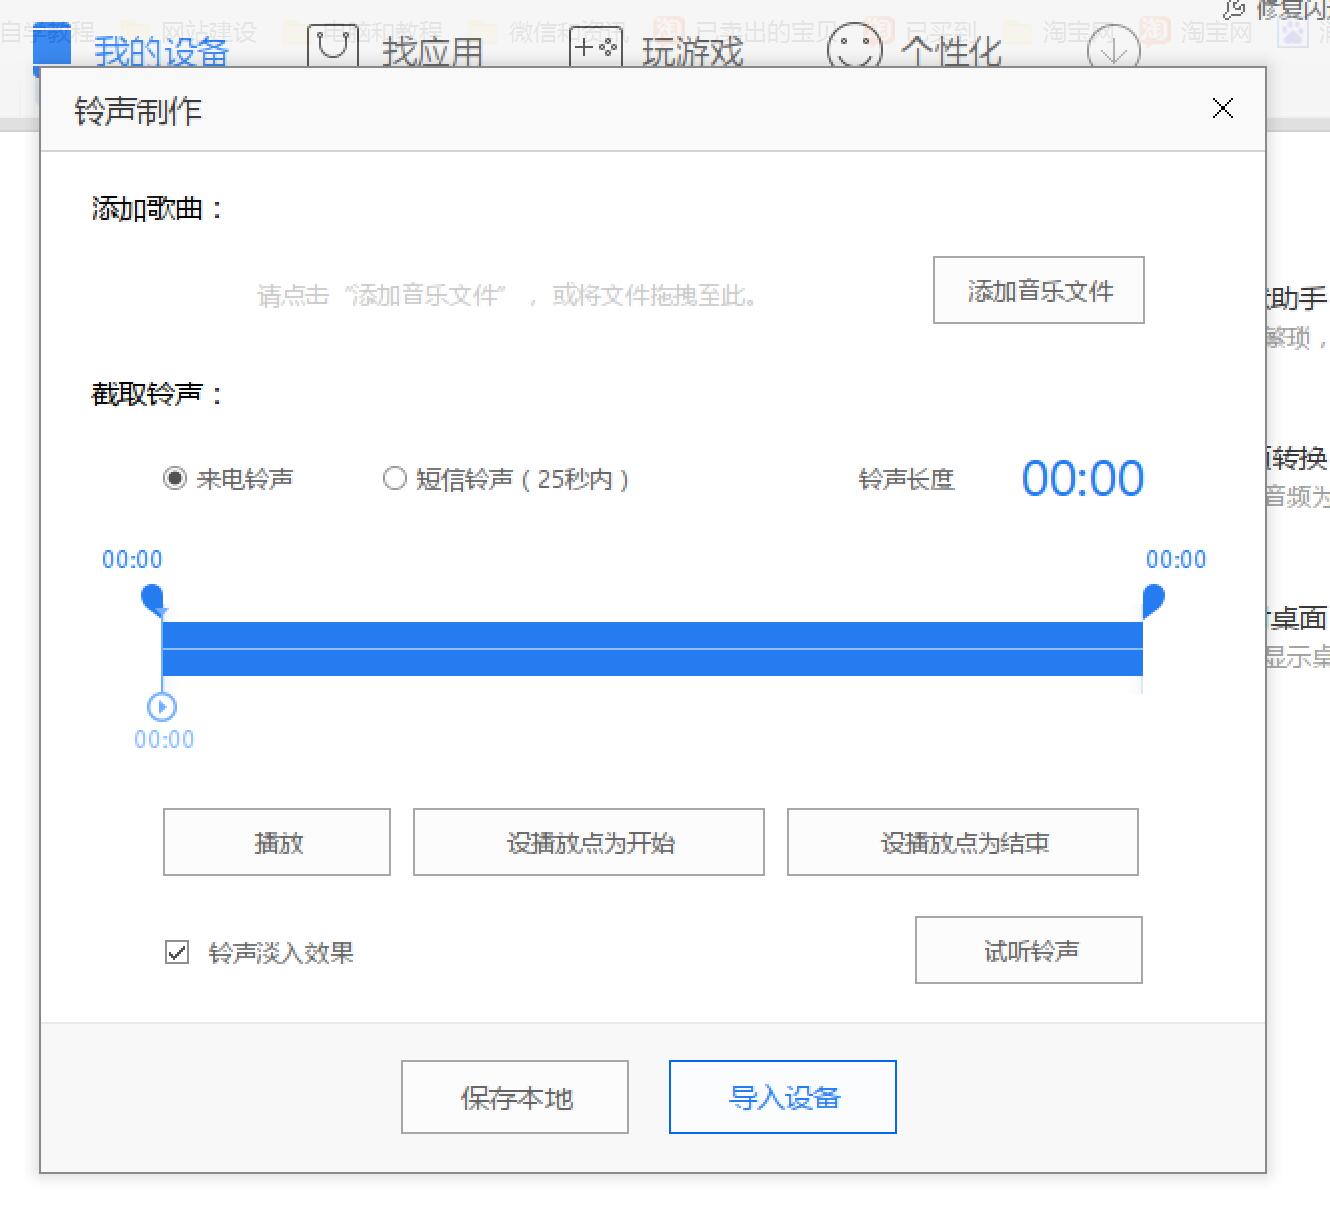Viewport: 1330px width, 1222px height.
Task: Click the 导入设备 button
Action: click(783, 1097)
